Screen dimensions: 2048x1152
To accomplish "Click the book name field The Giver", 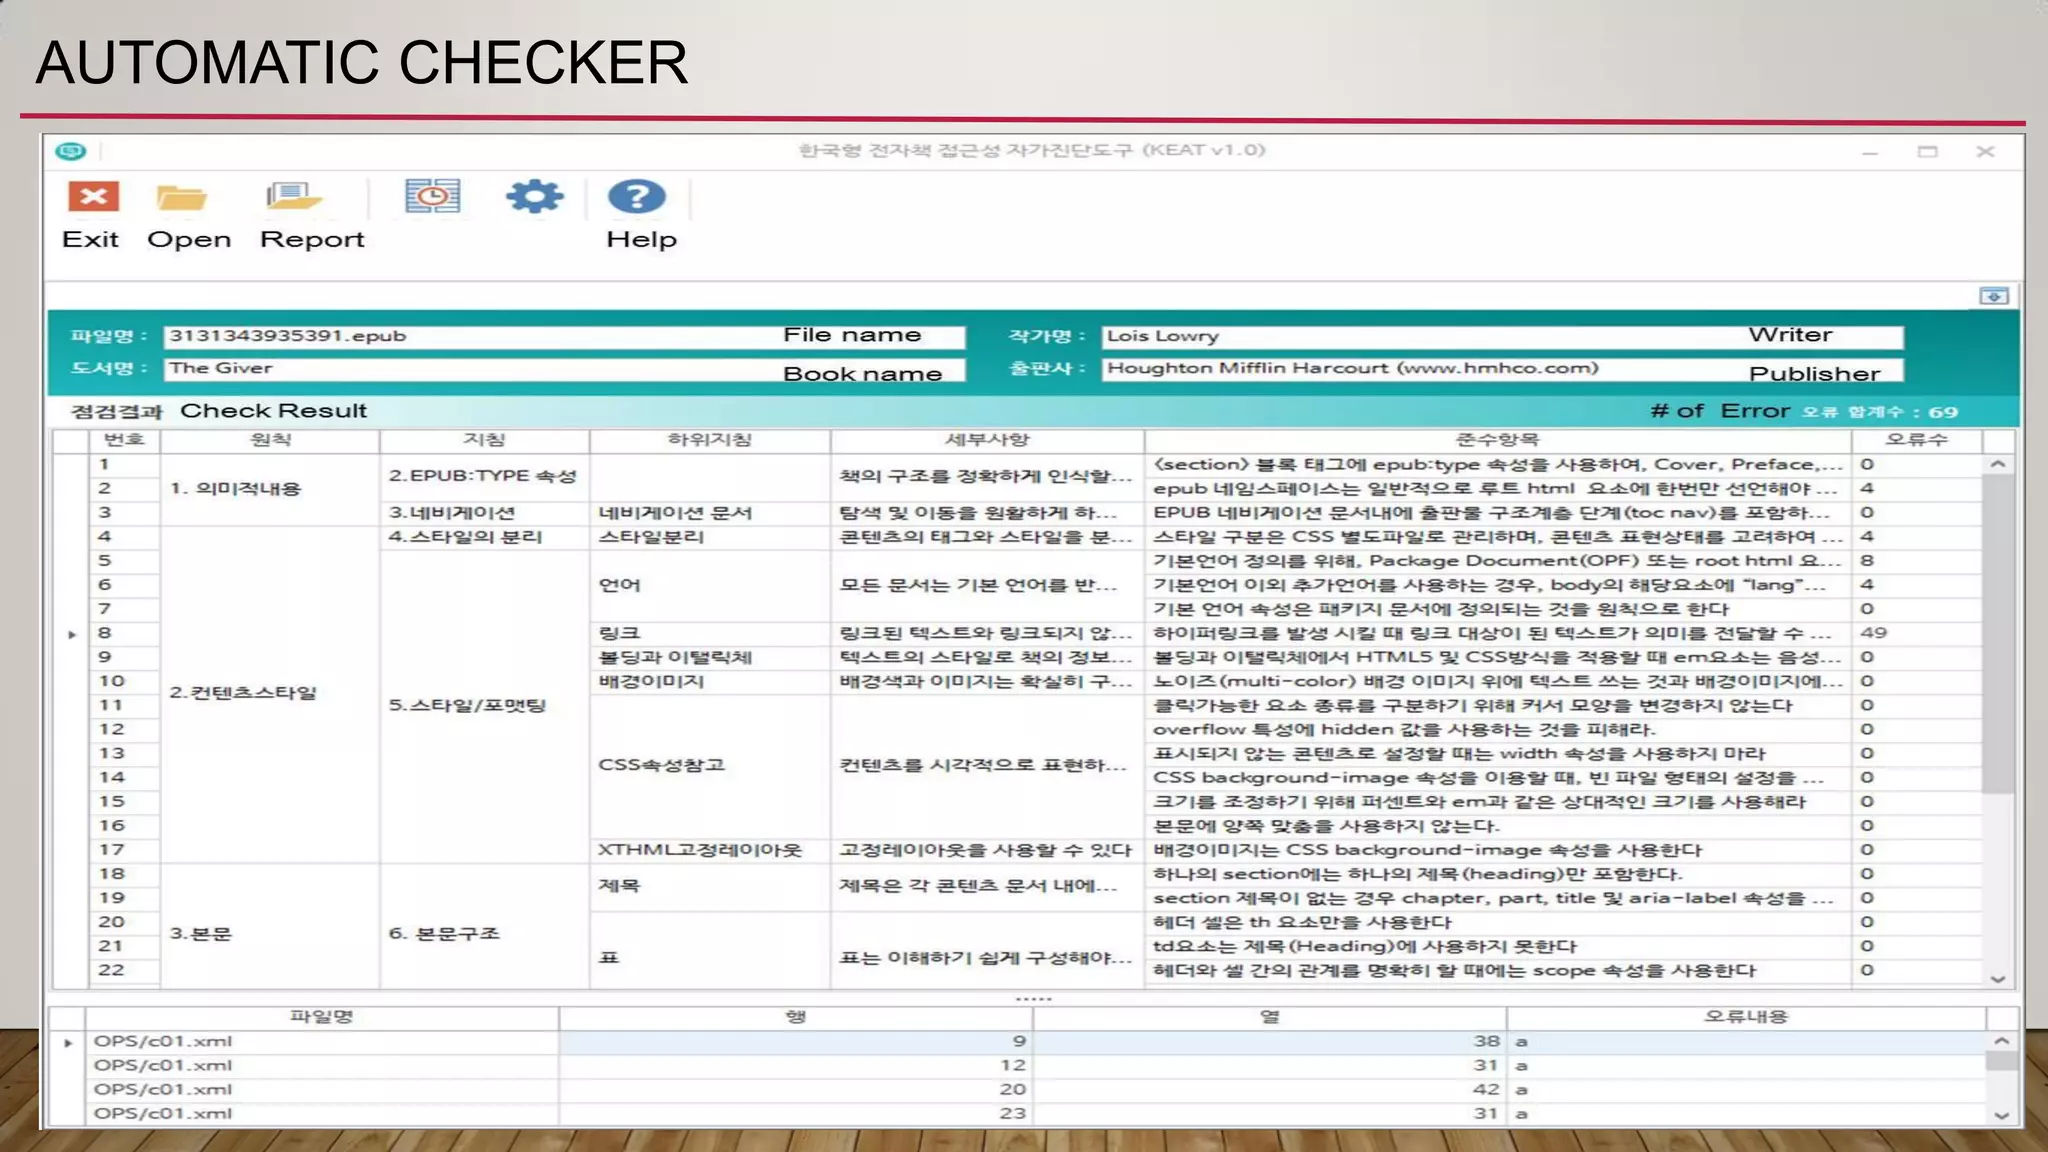I will (x=564, y=369).
